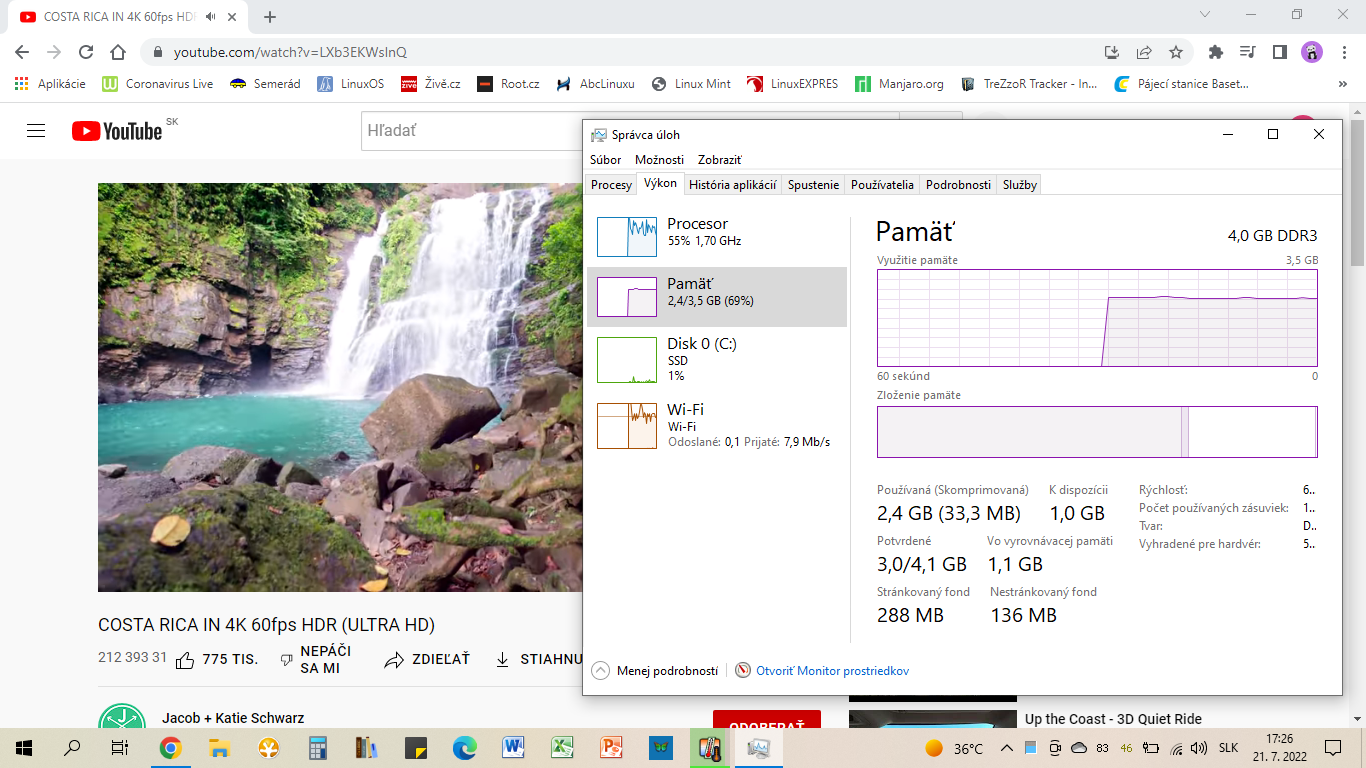Open Chrome side panel icon
The width and height of the screenshot is (1366, 768).
point(1279,52)
